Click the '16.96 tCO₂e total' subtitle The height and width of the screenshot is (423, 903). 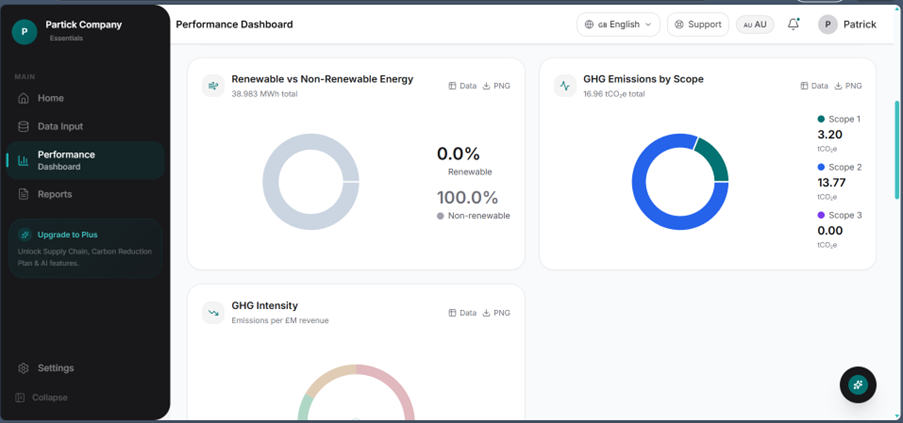(614, 94)
